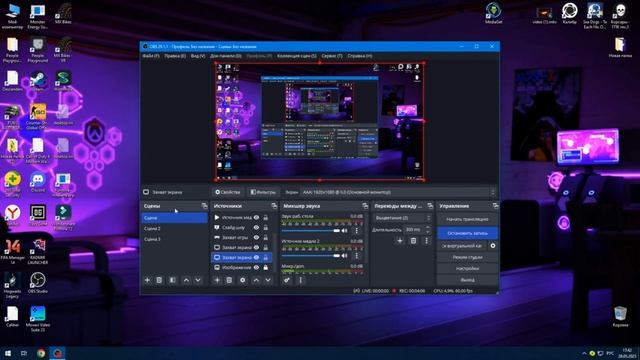The width and height of the screenshot is (640, 360).
Task: Open scene filters icon in Сцены panel toolbar
Action: click(x=173, y=280)
